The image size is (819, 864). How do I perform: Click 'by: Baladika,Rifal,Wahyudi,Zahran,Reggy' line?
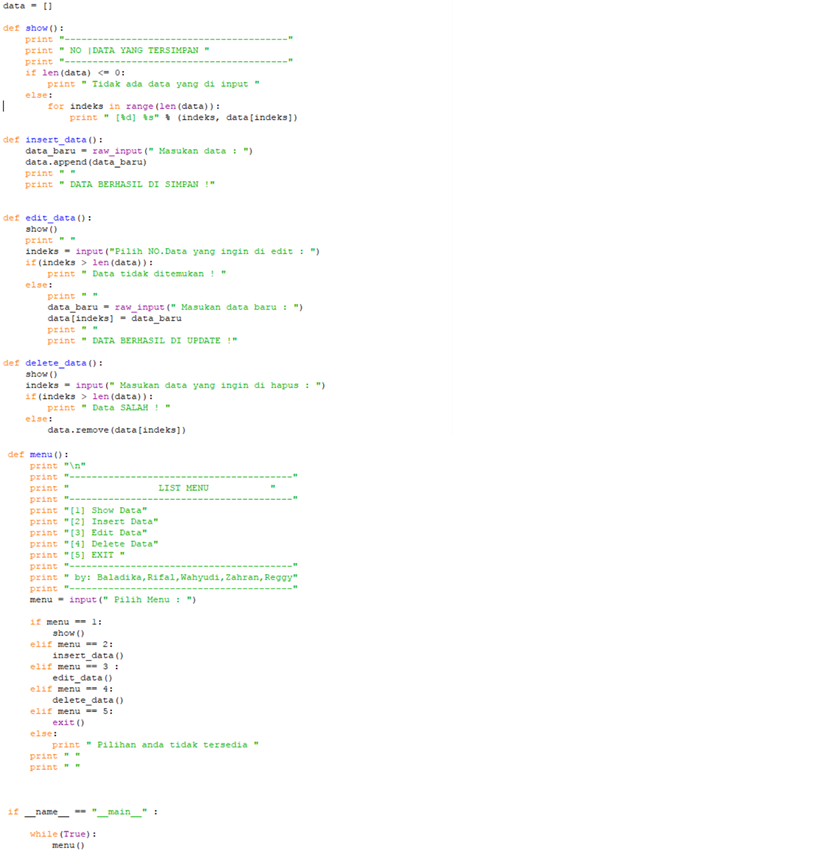click(x=164, y=577)
